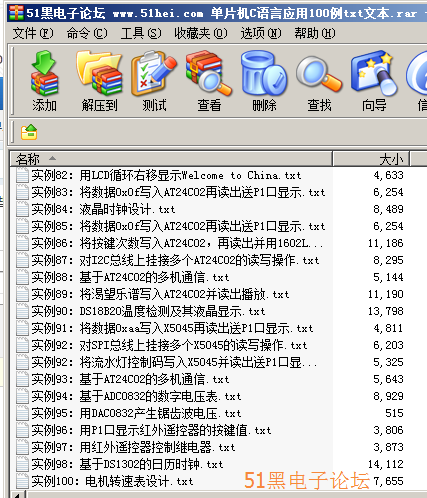Click the 查找 (Find) magnifier icon
Screen dimensions: 427x498
tap(319, 81)
